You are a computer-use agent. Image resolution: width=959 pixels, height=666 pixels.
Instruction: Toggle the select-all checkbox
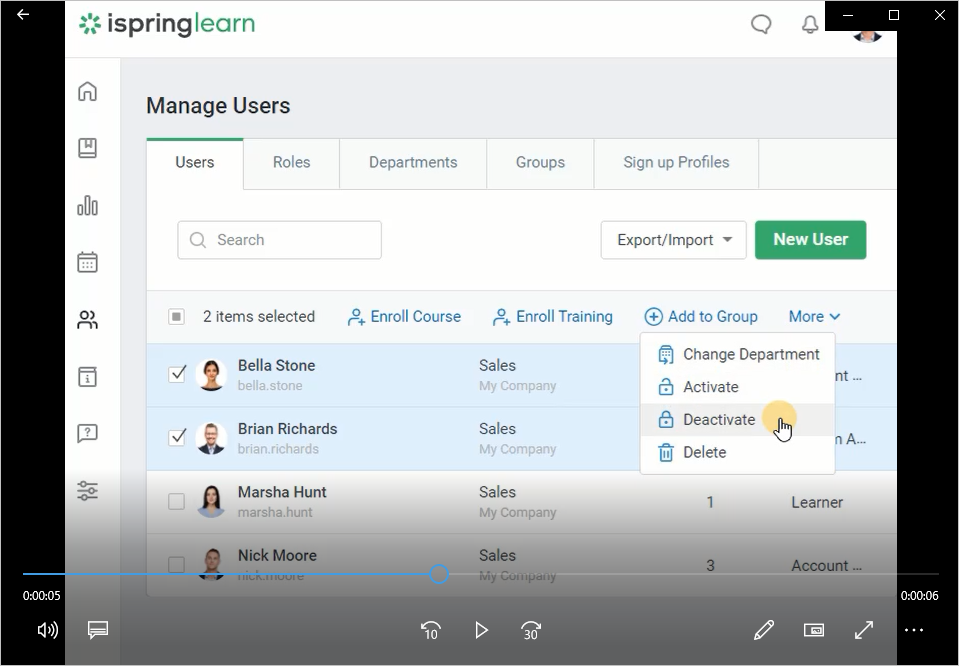(x=176, y=316)
